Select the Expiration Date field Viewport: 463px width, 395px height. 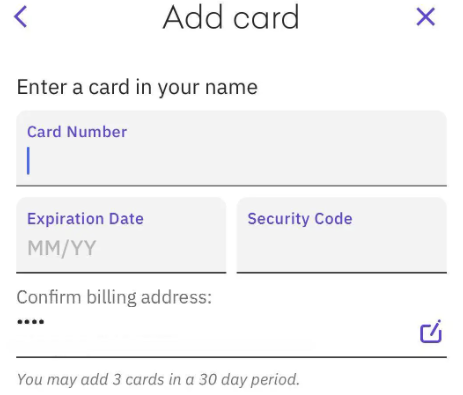tap(121, 235)
